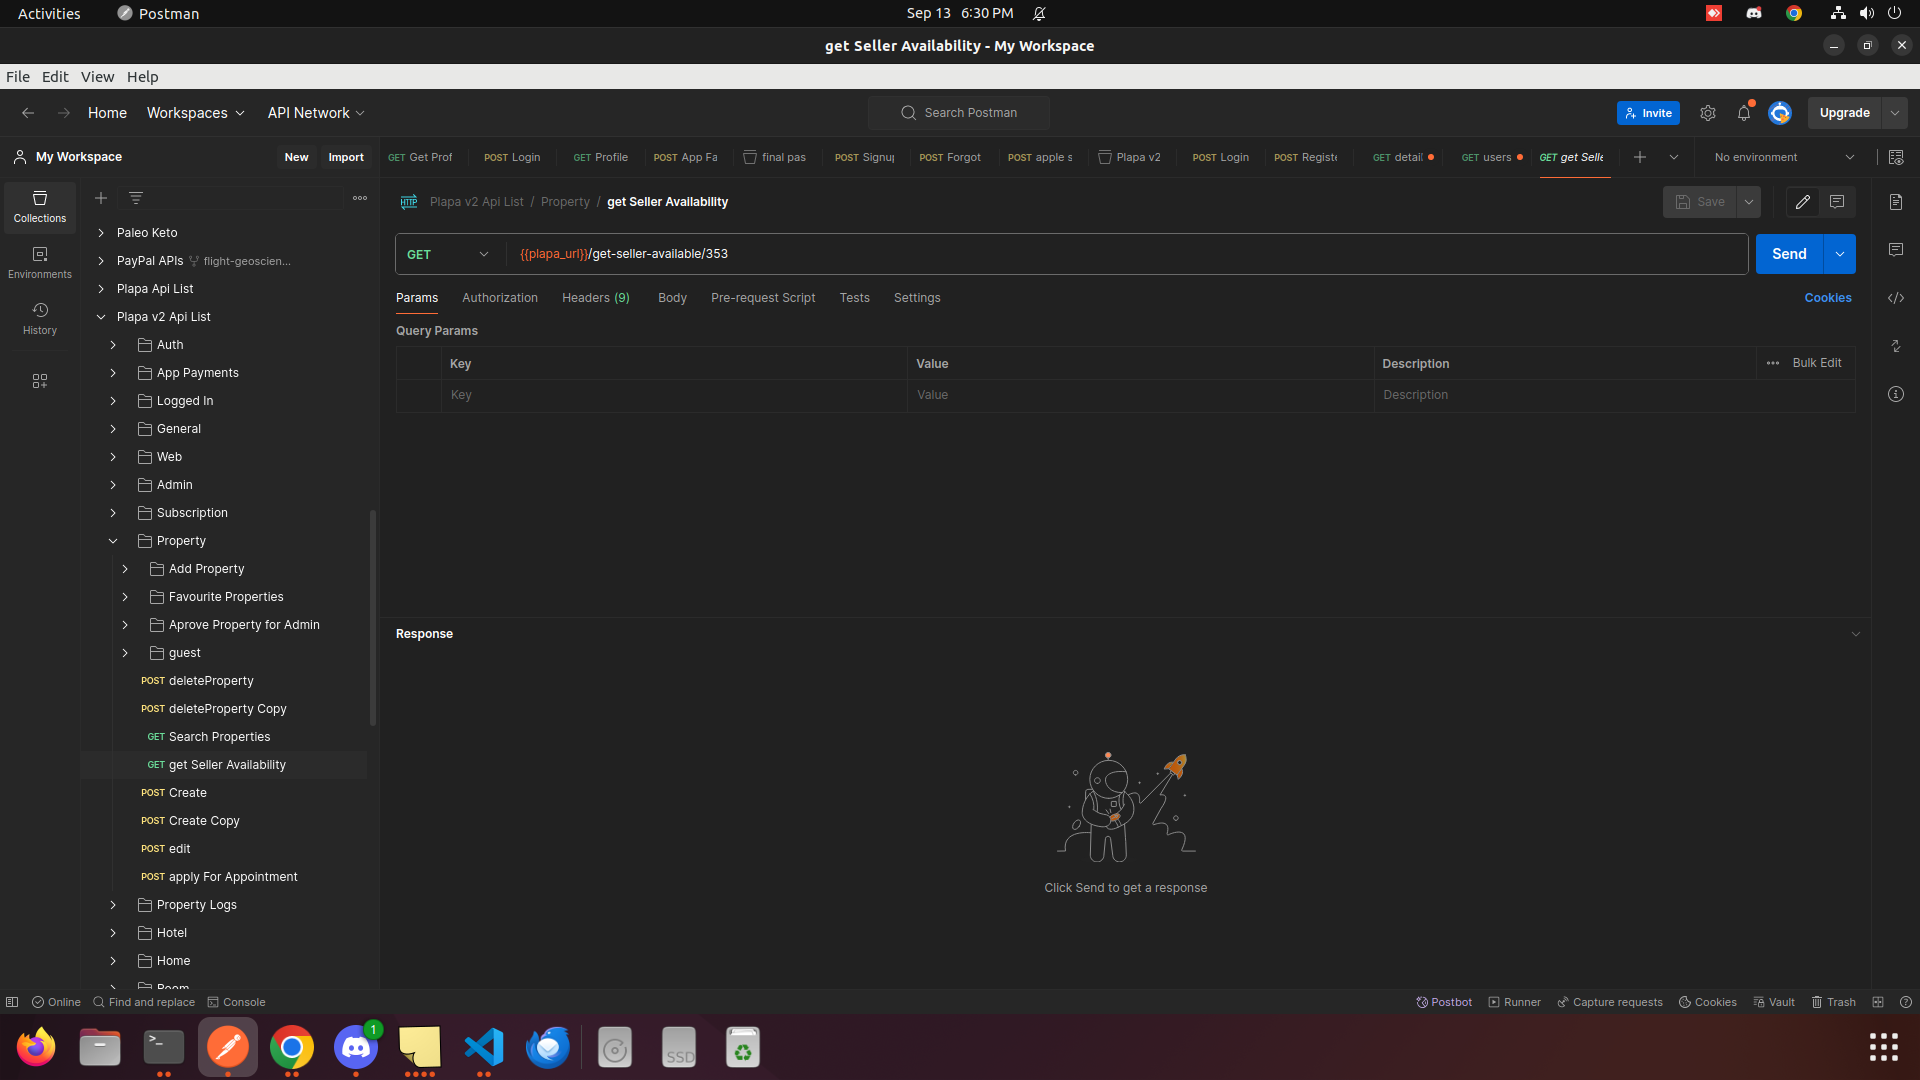Open the File menu

pyautogui.click(x=18, y=77)
